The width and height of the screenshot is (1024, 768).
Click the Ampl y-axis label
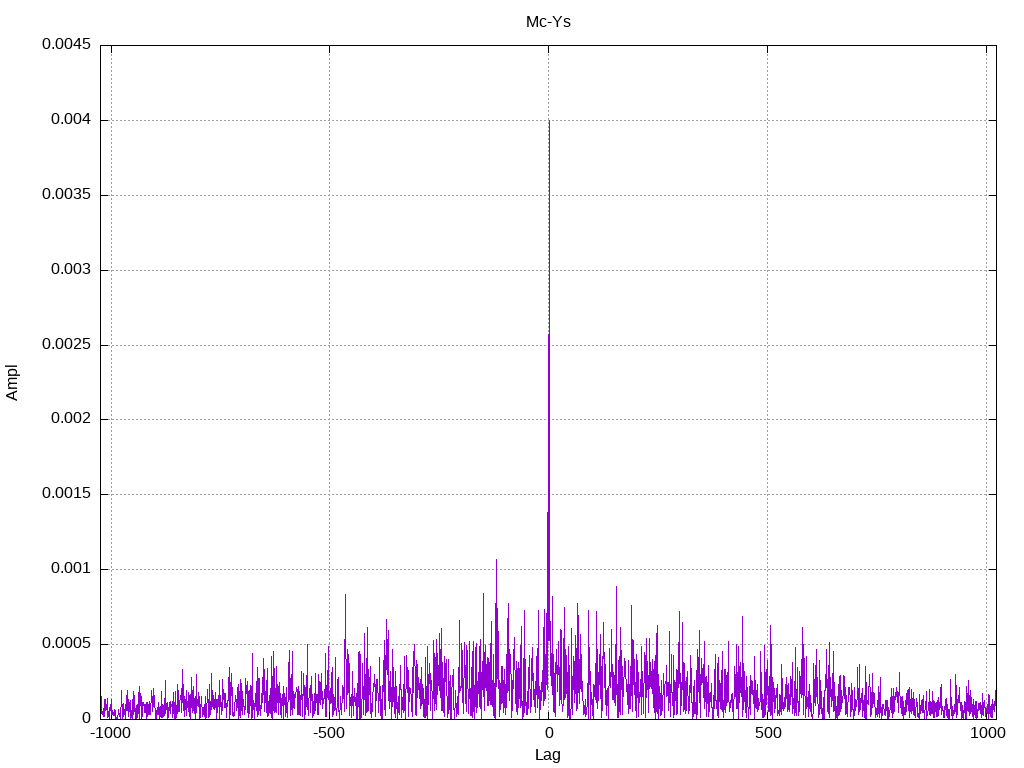12,382
